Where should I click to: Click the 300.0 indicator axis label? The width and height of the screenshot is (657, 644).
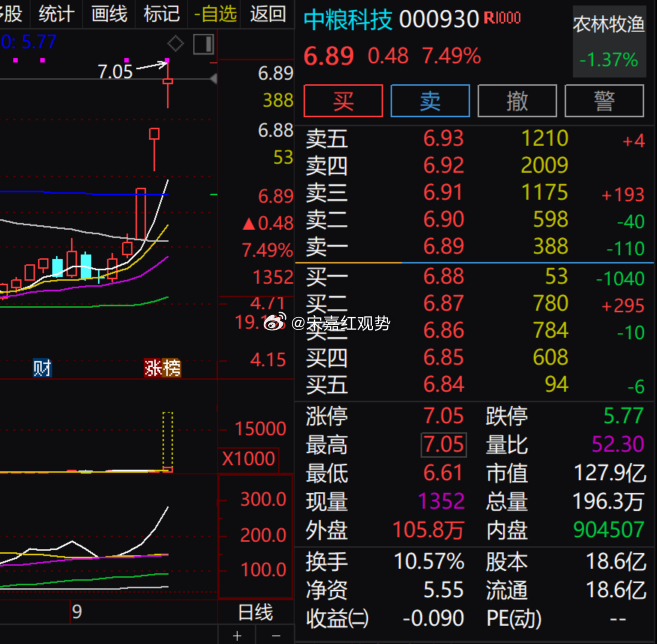263,499
